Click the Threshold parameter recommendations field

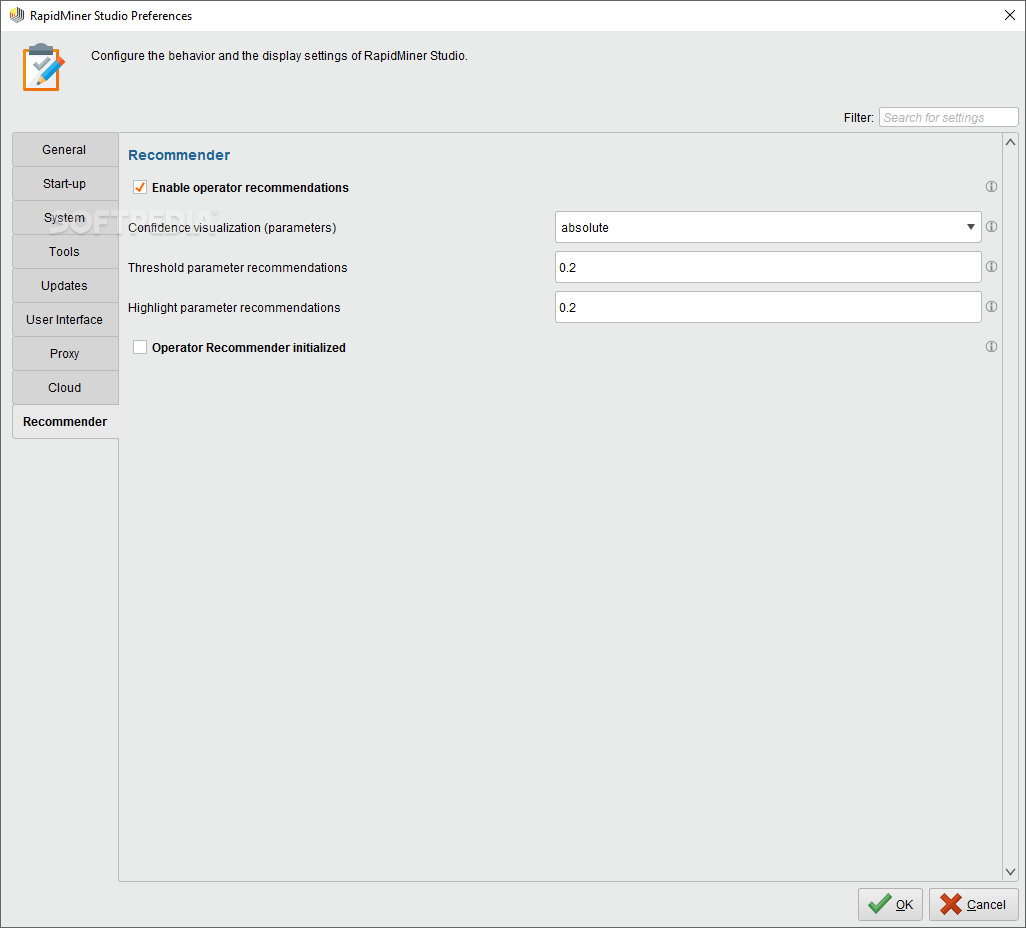pyautogui.click(x=768, y=267)
